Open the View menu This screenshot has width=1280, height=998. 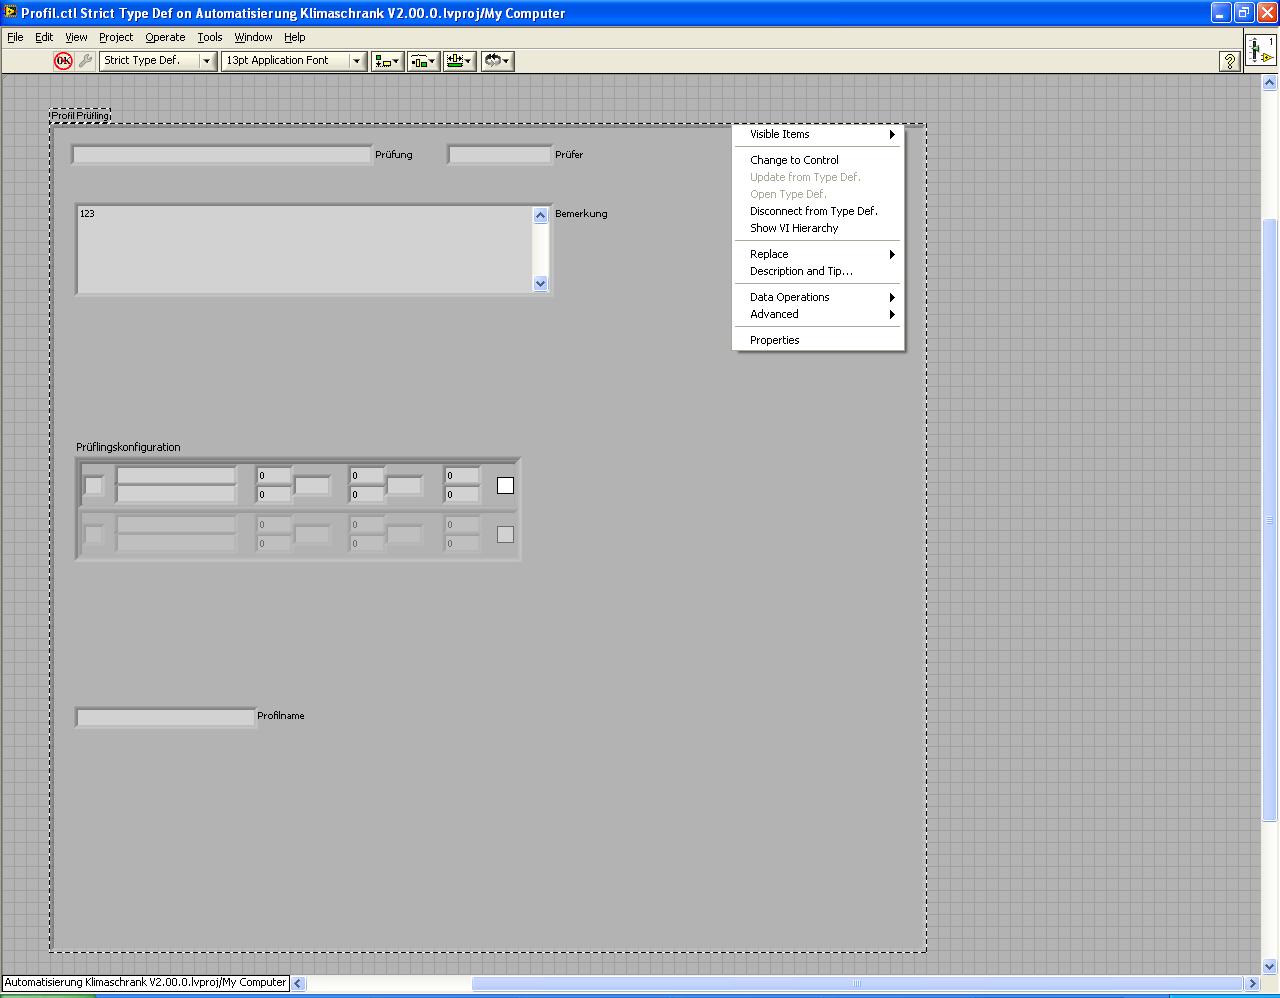point(76,37)
